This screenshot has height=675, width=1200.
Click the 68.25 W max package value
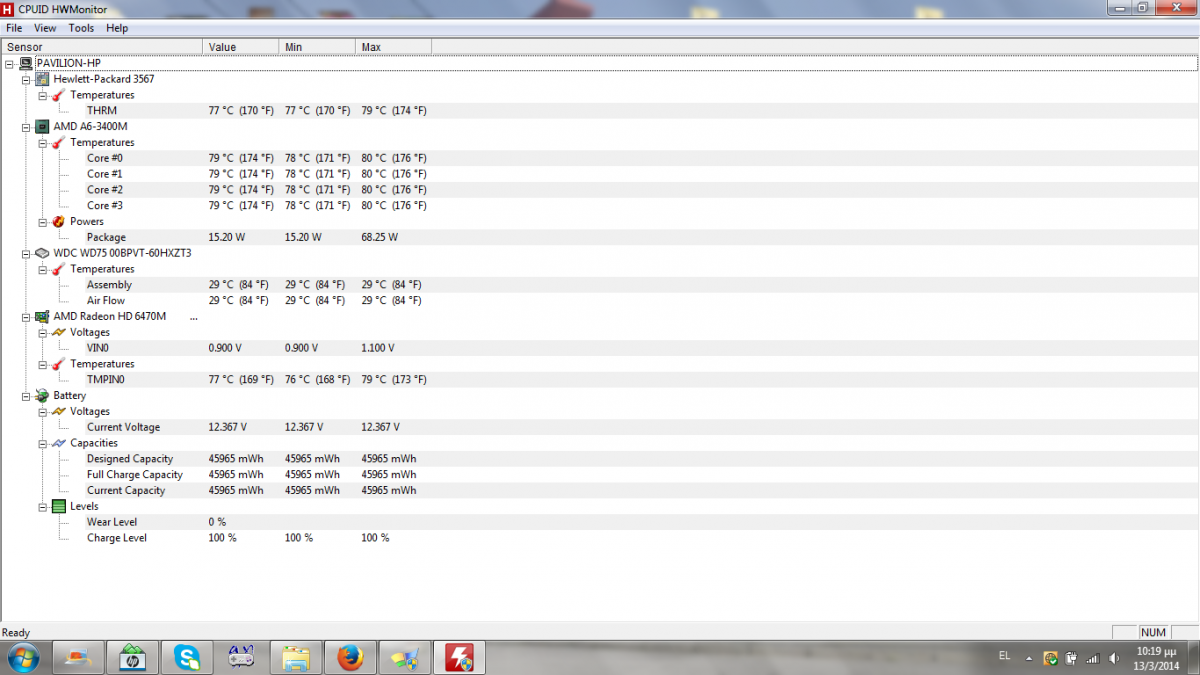(379, 238)
